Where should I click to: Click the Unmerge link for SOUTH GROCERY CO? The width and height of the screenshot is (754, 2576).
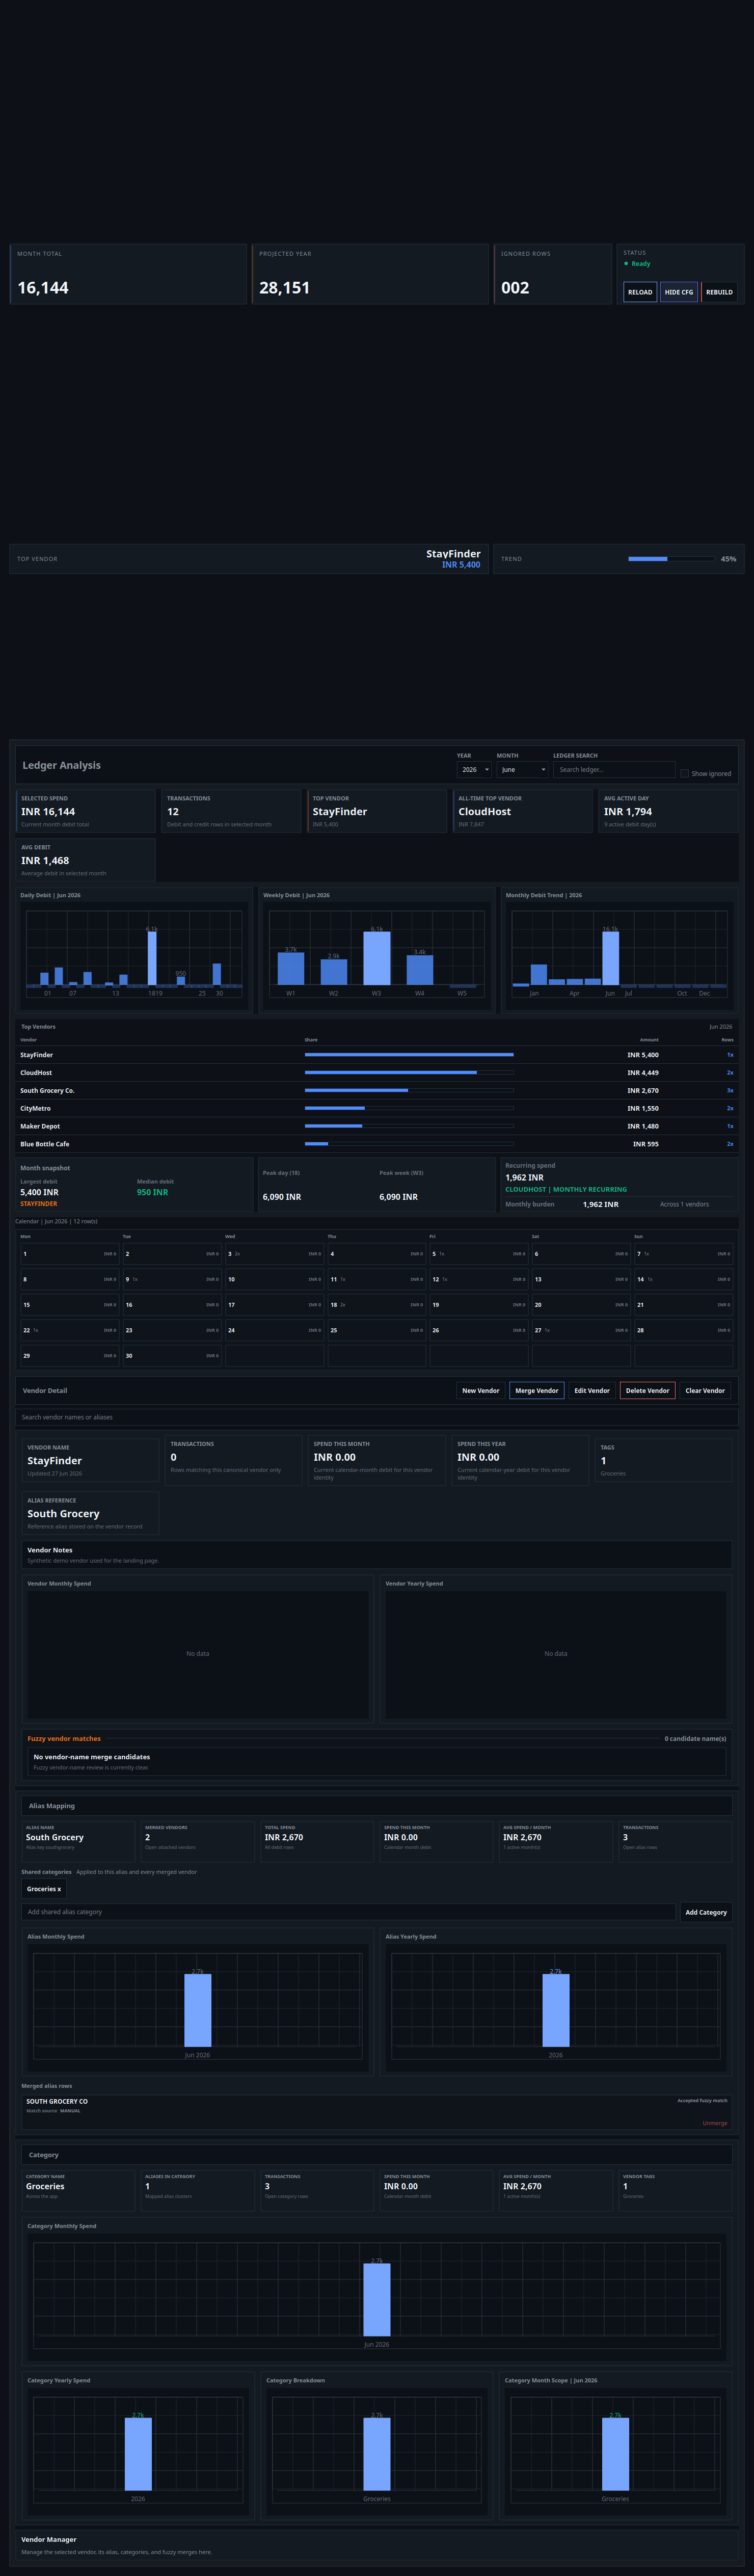[715, 2123]
